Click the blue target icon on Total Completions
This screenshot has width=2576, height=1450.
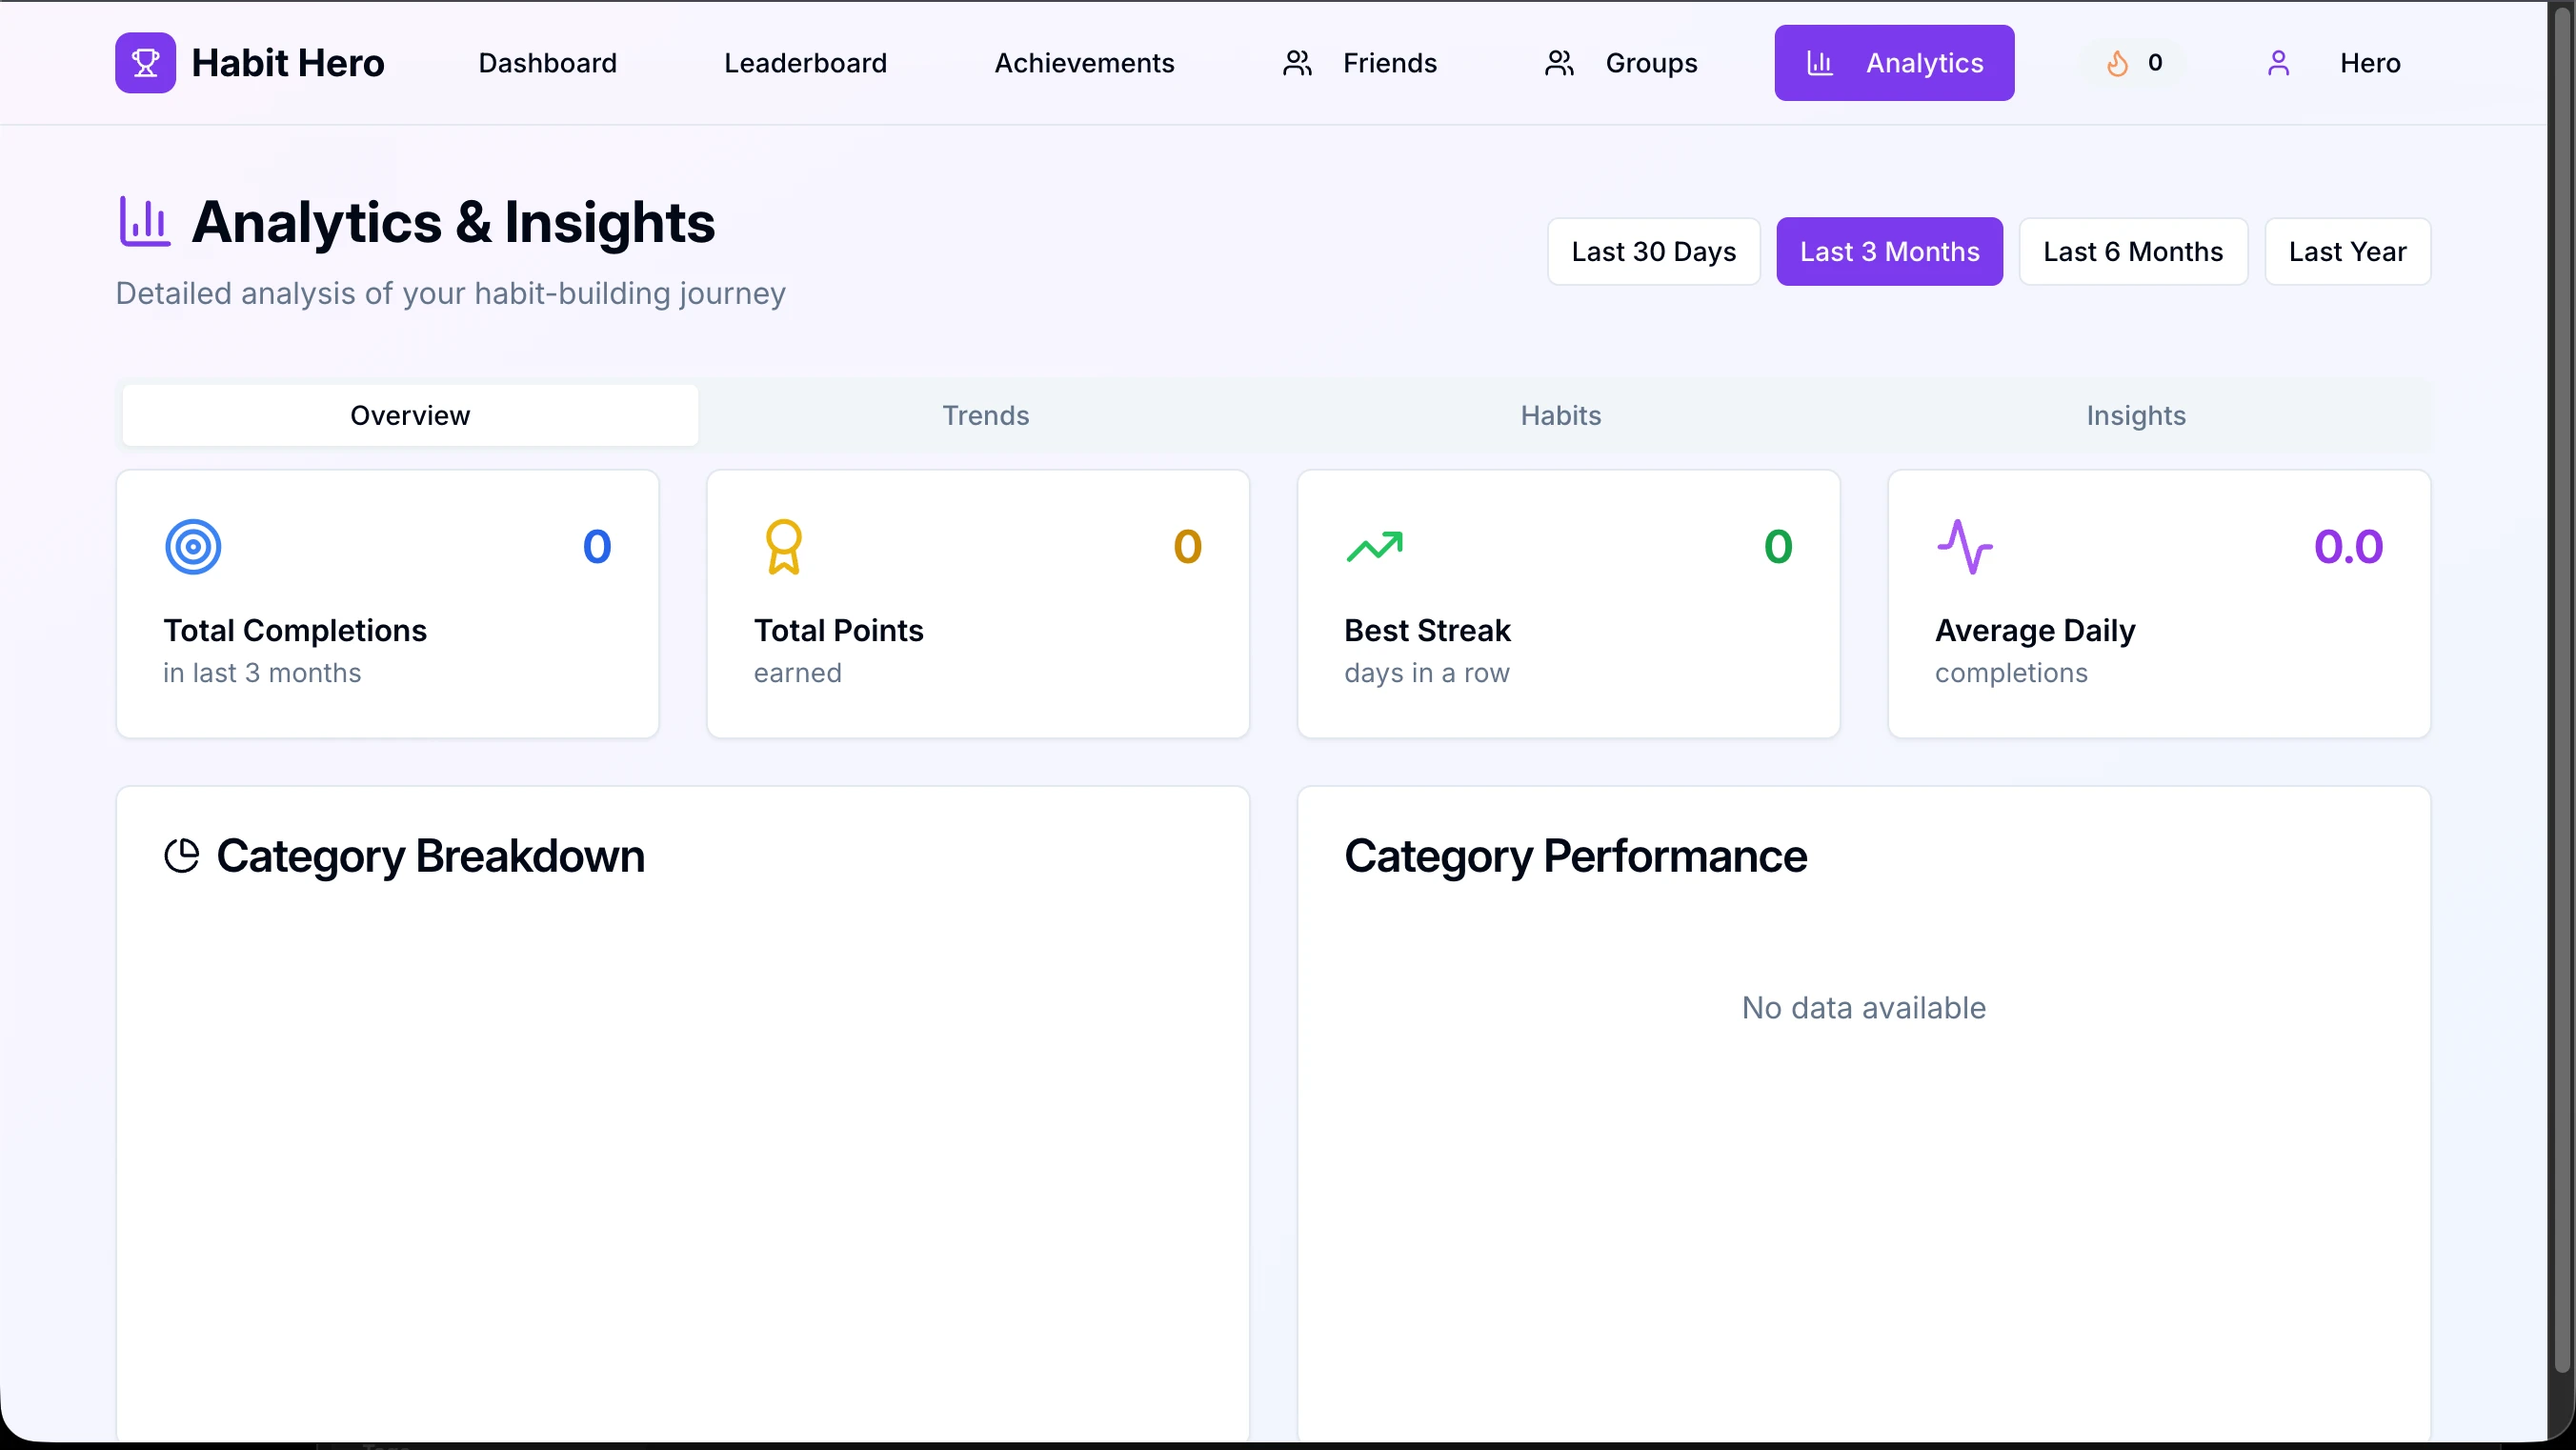coord(193,547)
